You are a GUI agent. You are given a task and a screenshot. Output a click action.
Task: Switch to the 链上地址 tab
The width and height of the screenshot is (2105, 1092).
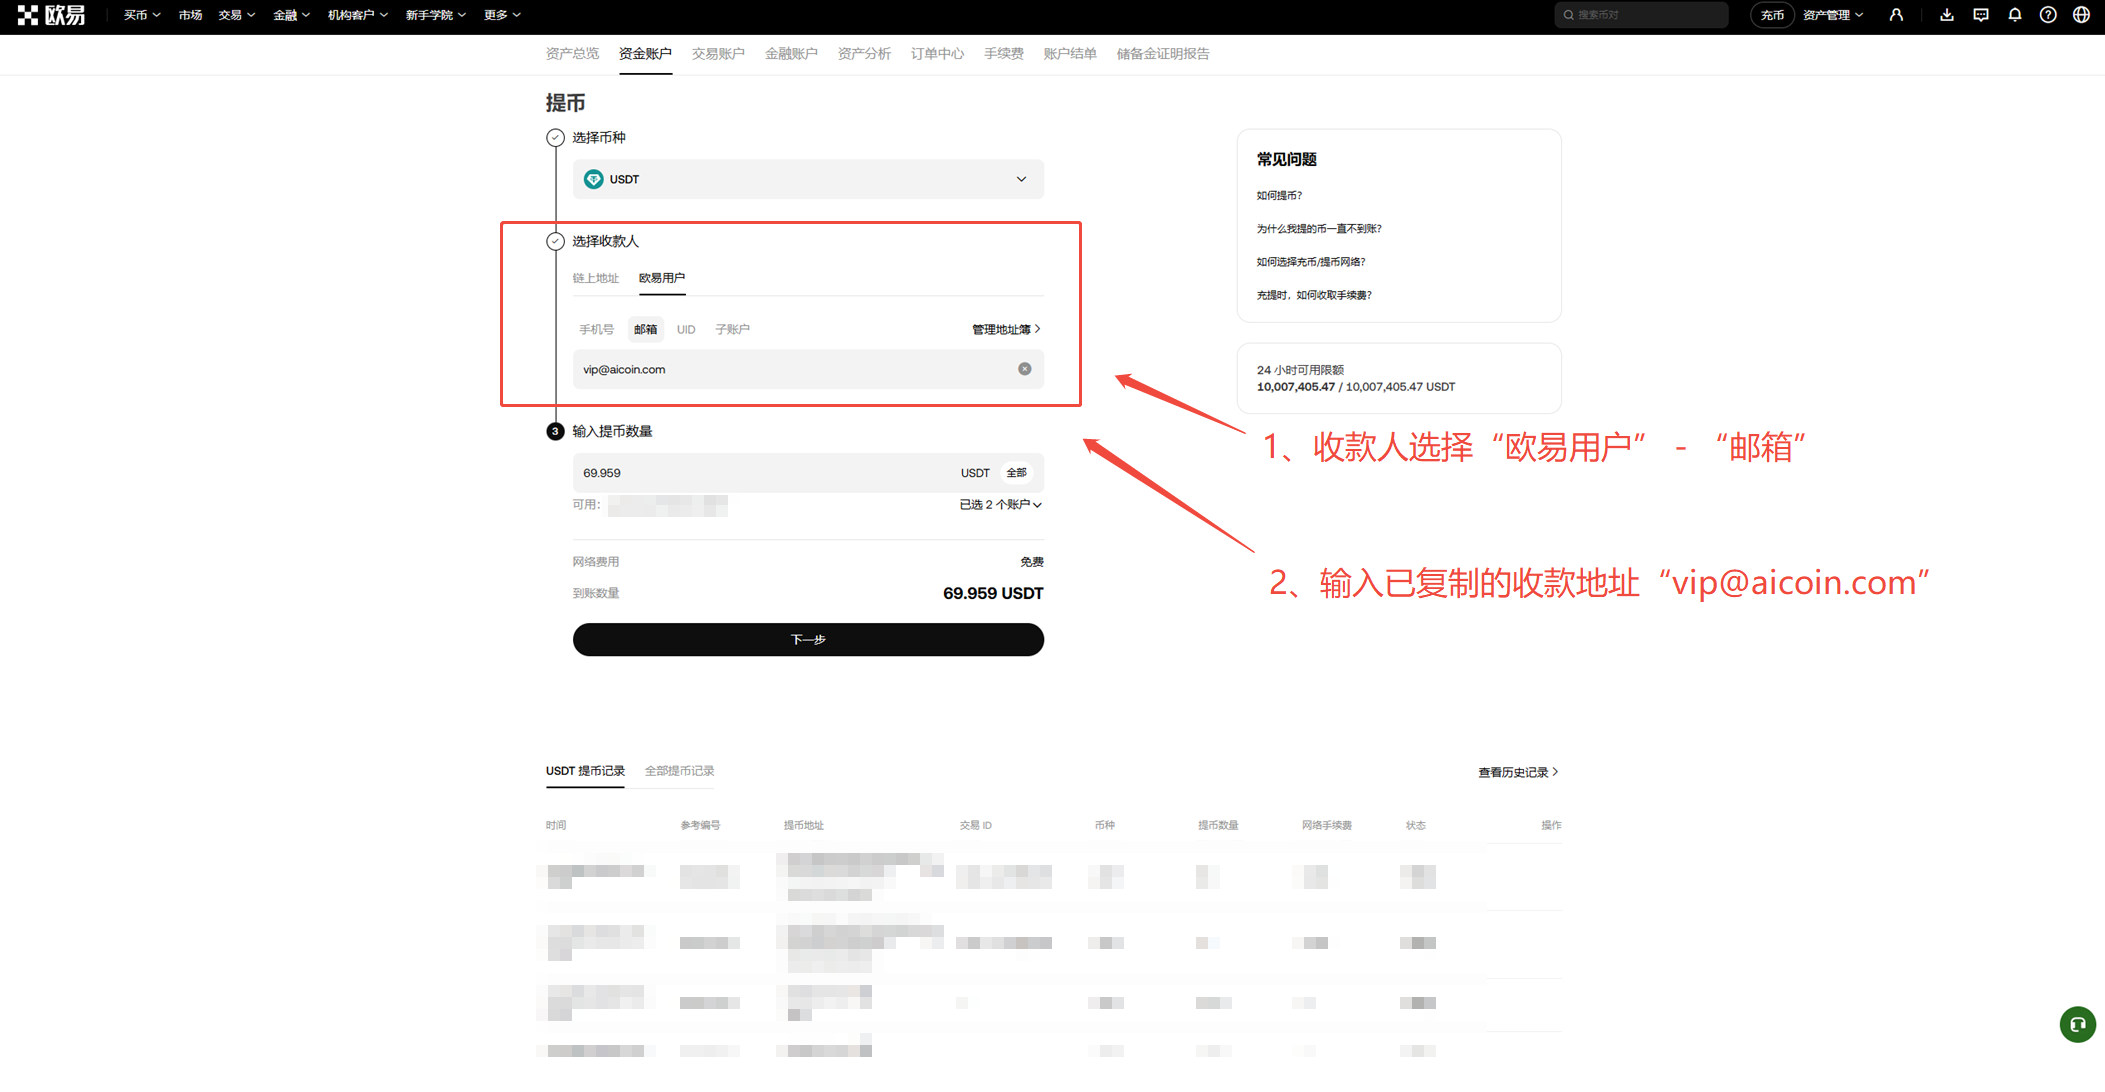tap(596, 278)
